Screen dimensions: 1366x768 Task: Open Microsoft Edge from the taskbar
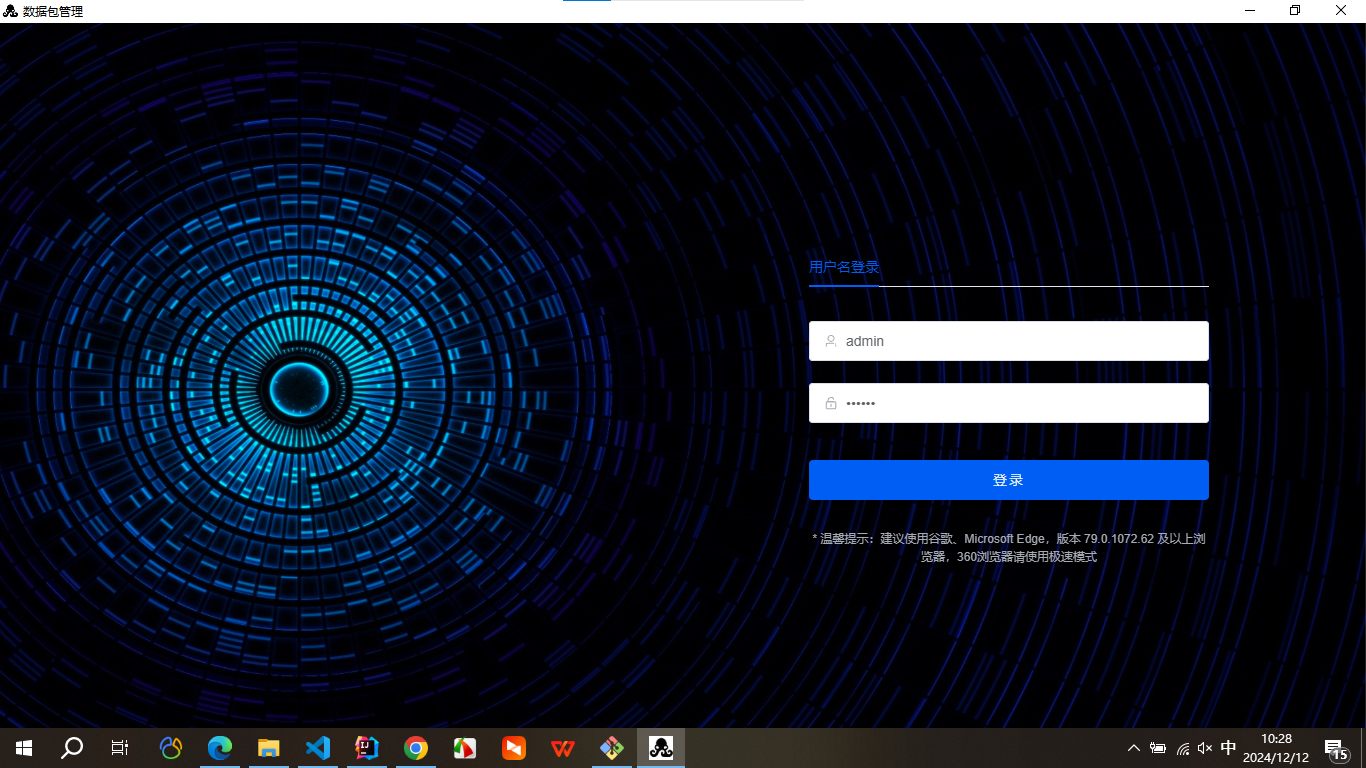coord(220,748)
